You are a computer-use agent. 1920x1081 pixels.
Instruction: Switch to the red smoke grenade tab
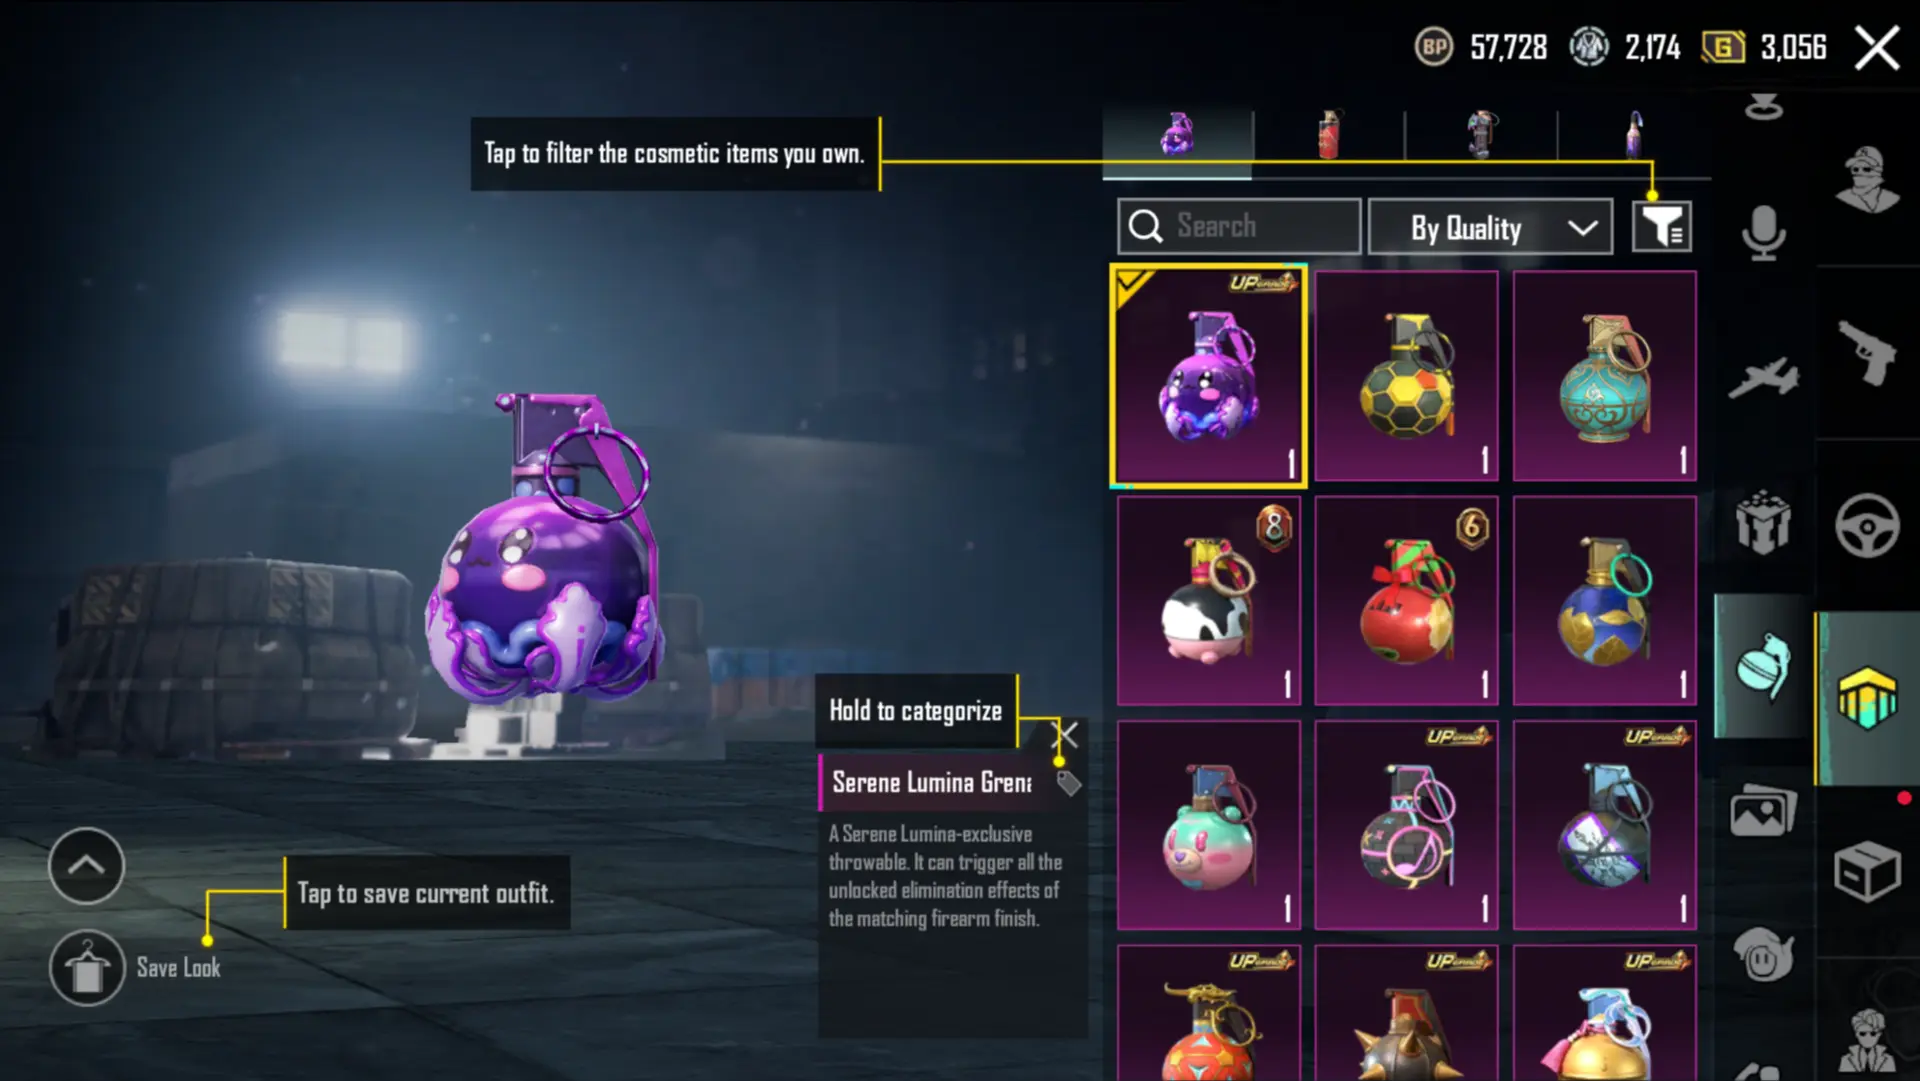pos(1328,135)
